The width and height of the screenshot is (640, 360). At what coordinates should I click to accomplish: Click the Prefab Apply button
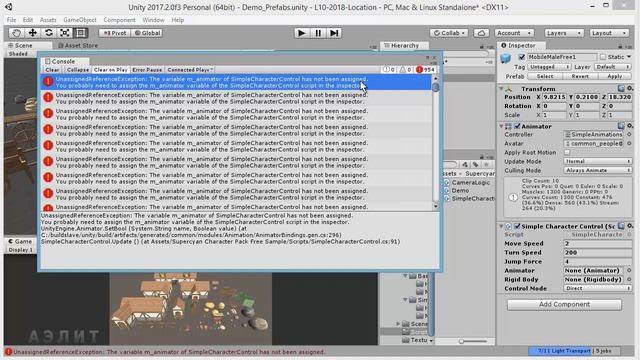[615, 76]
